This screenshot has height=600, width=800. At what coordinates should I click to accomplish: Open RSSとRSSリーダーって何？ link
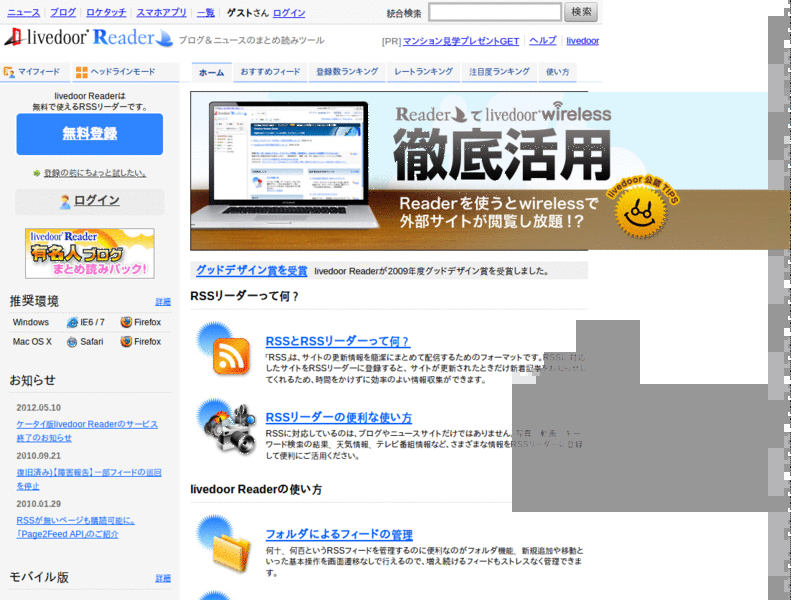(x=337, y=341)
